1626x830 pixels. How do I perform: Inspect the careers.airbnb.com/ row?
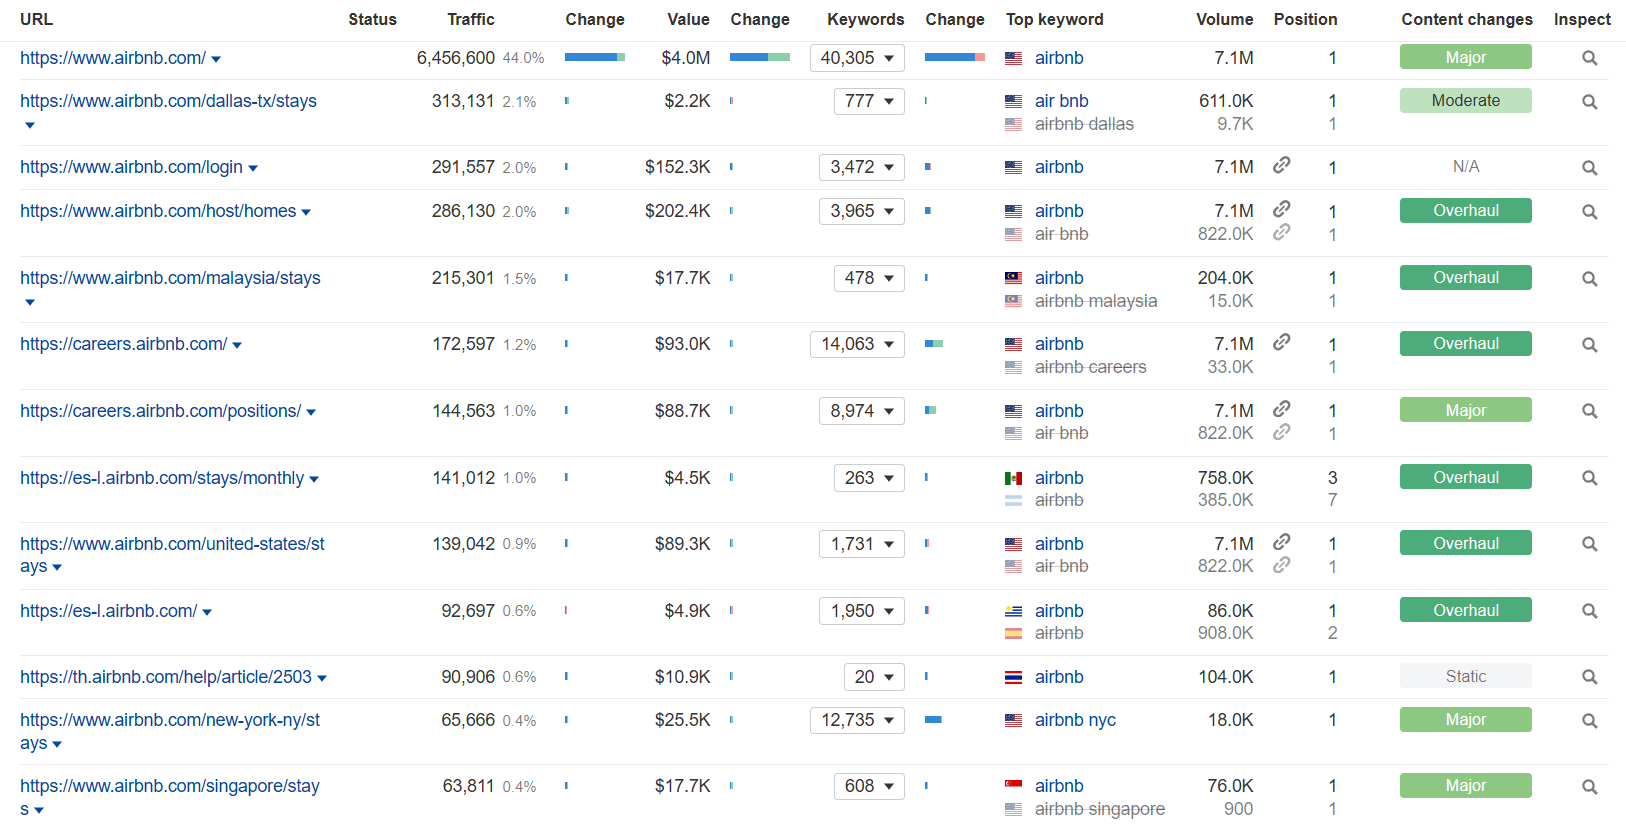1589,345
